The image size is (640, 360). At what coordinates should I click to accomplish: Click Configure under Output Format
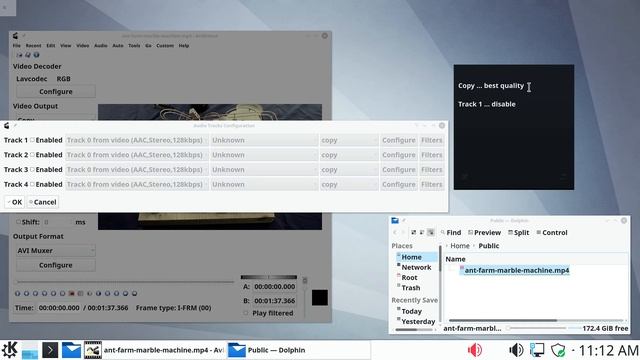coord(56,265)
